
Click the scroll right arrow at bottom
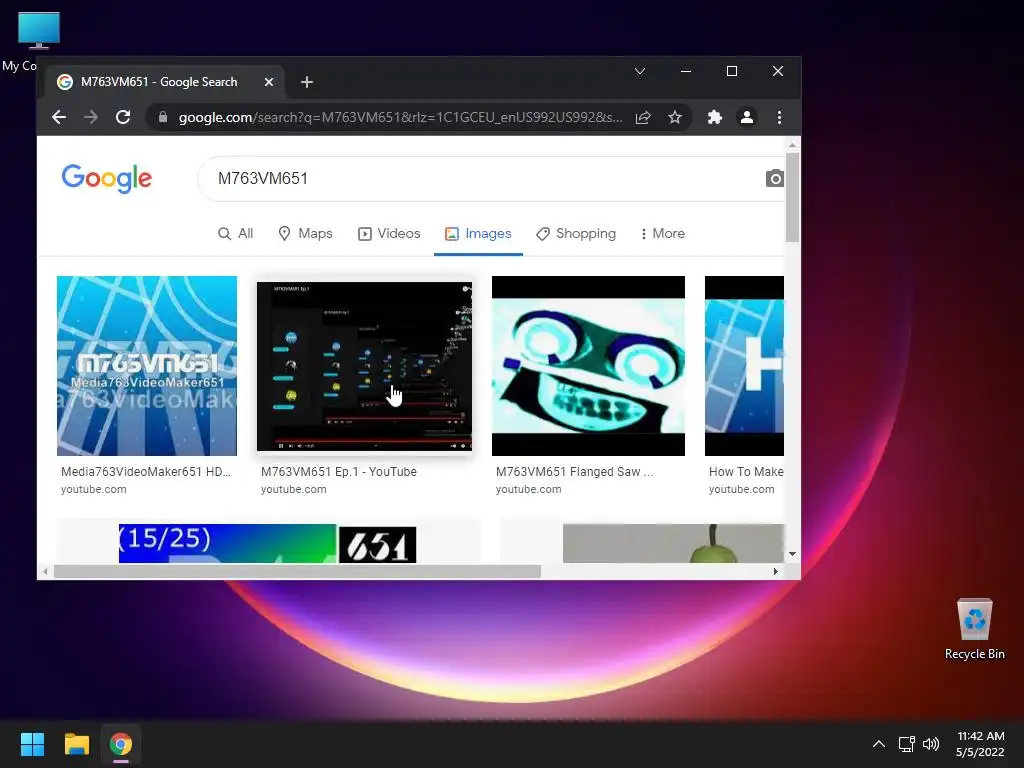click(x=775, y=571)
